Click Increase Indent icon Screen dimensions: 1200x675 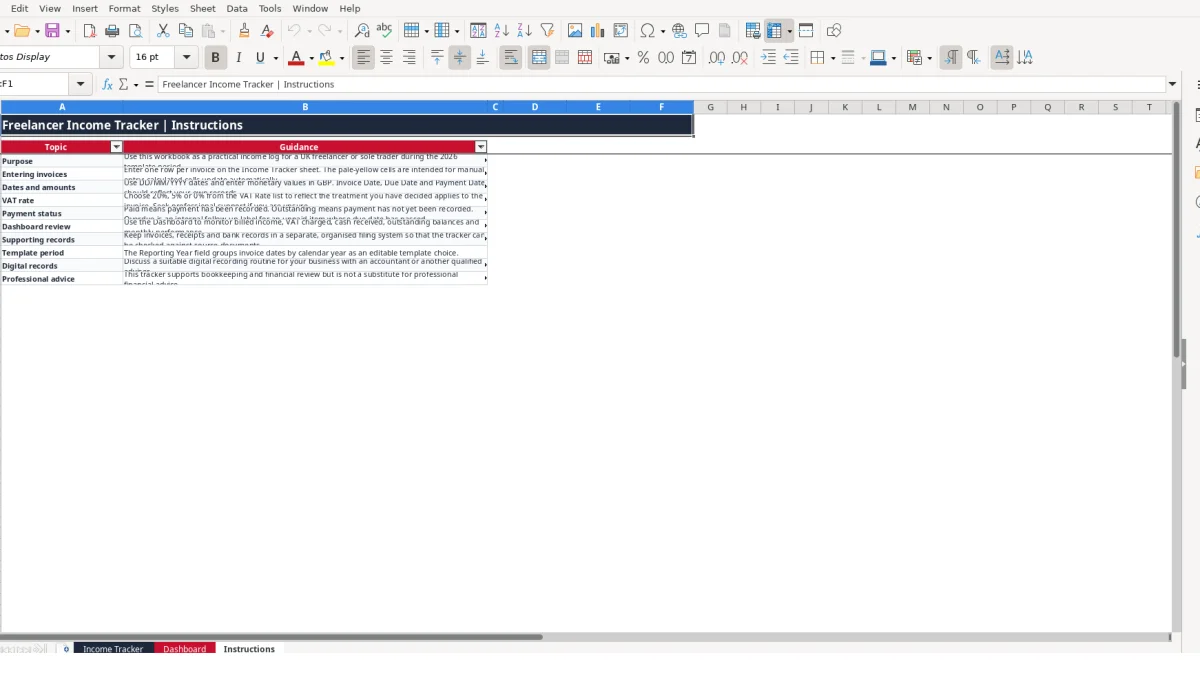tap(768, 58)
